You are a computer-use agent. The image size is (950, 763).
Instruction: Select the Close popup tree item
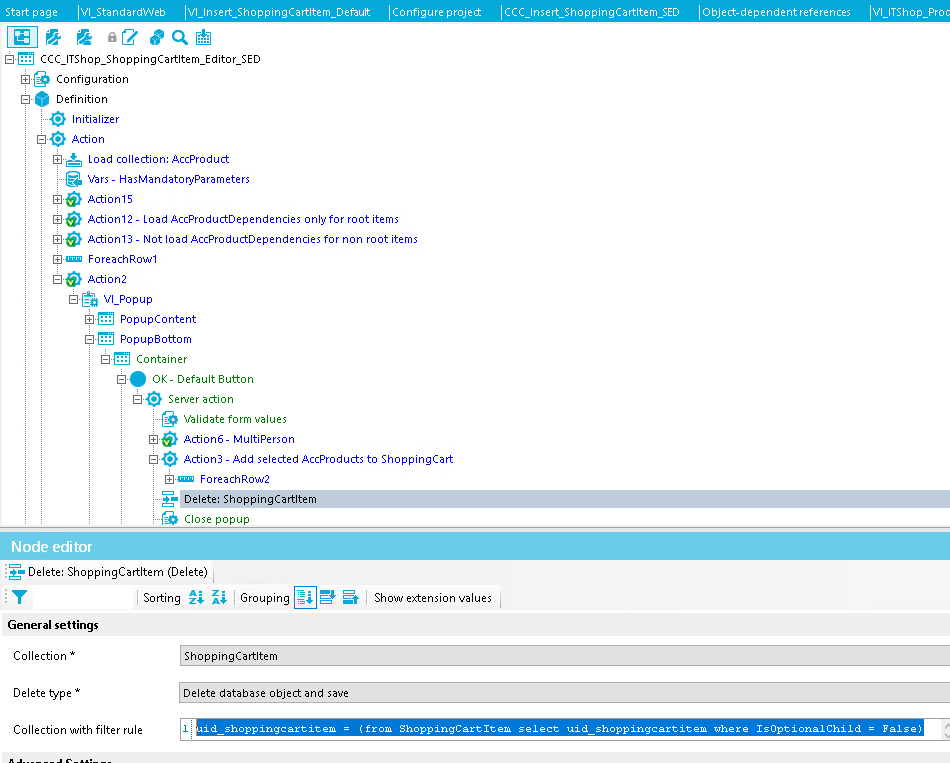pos(216,519)
